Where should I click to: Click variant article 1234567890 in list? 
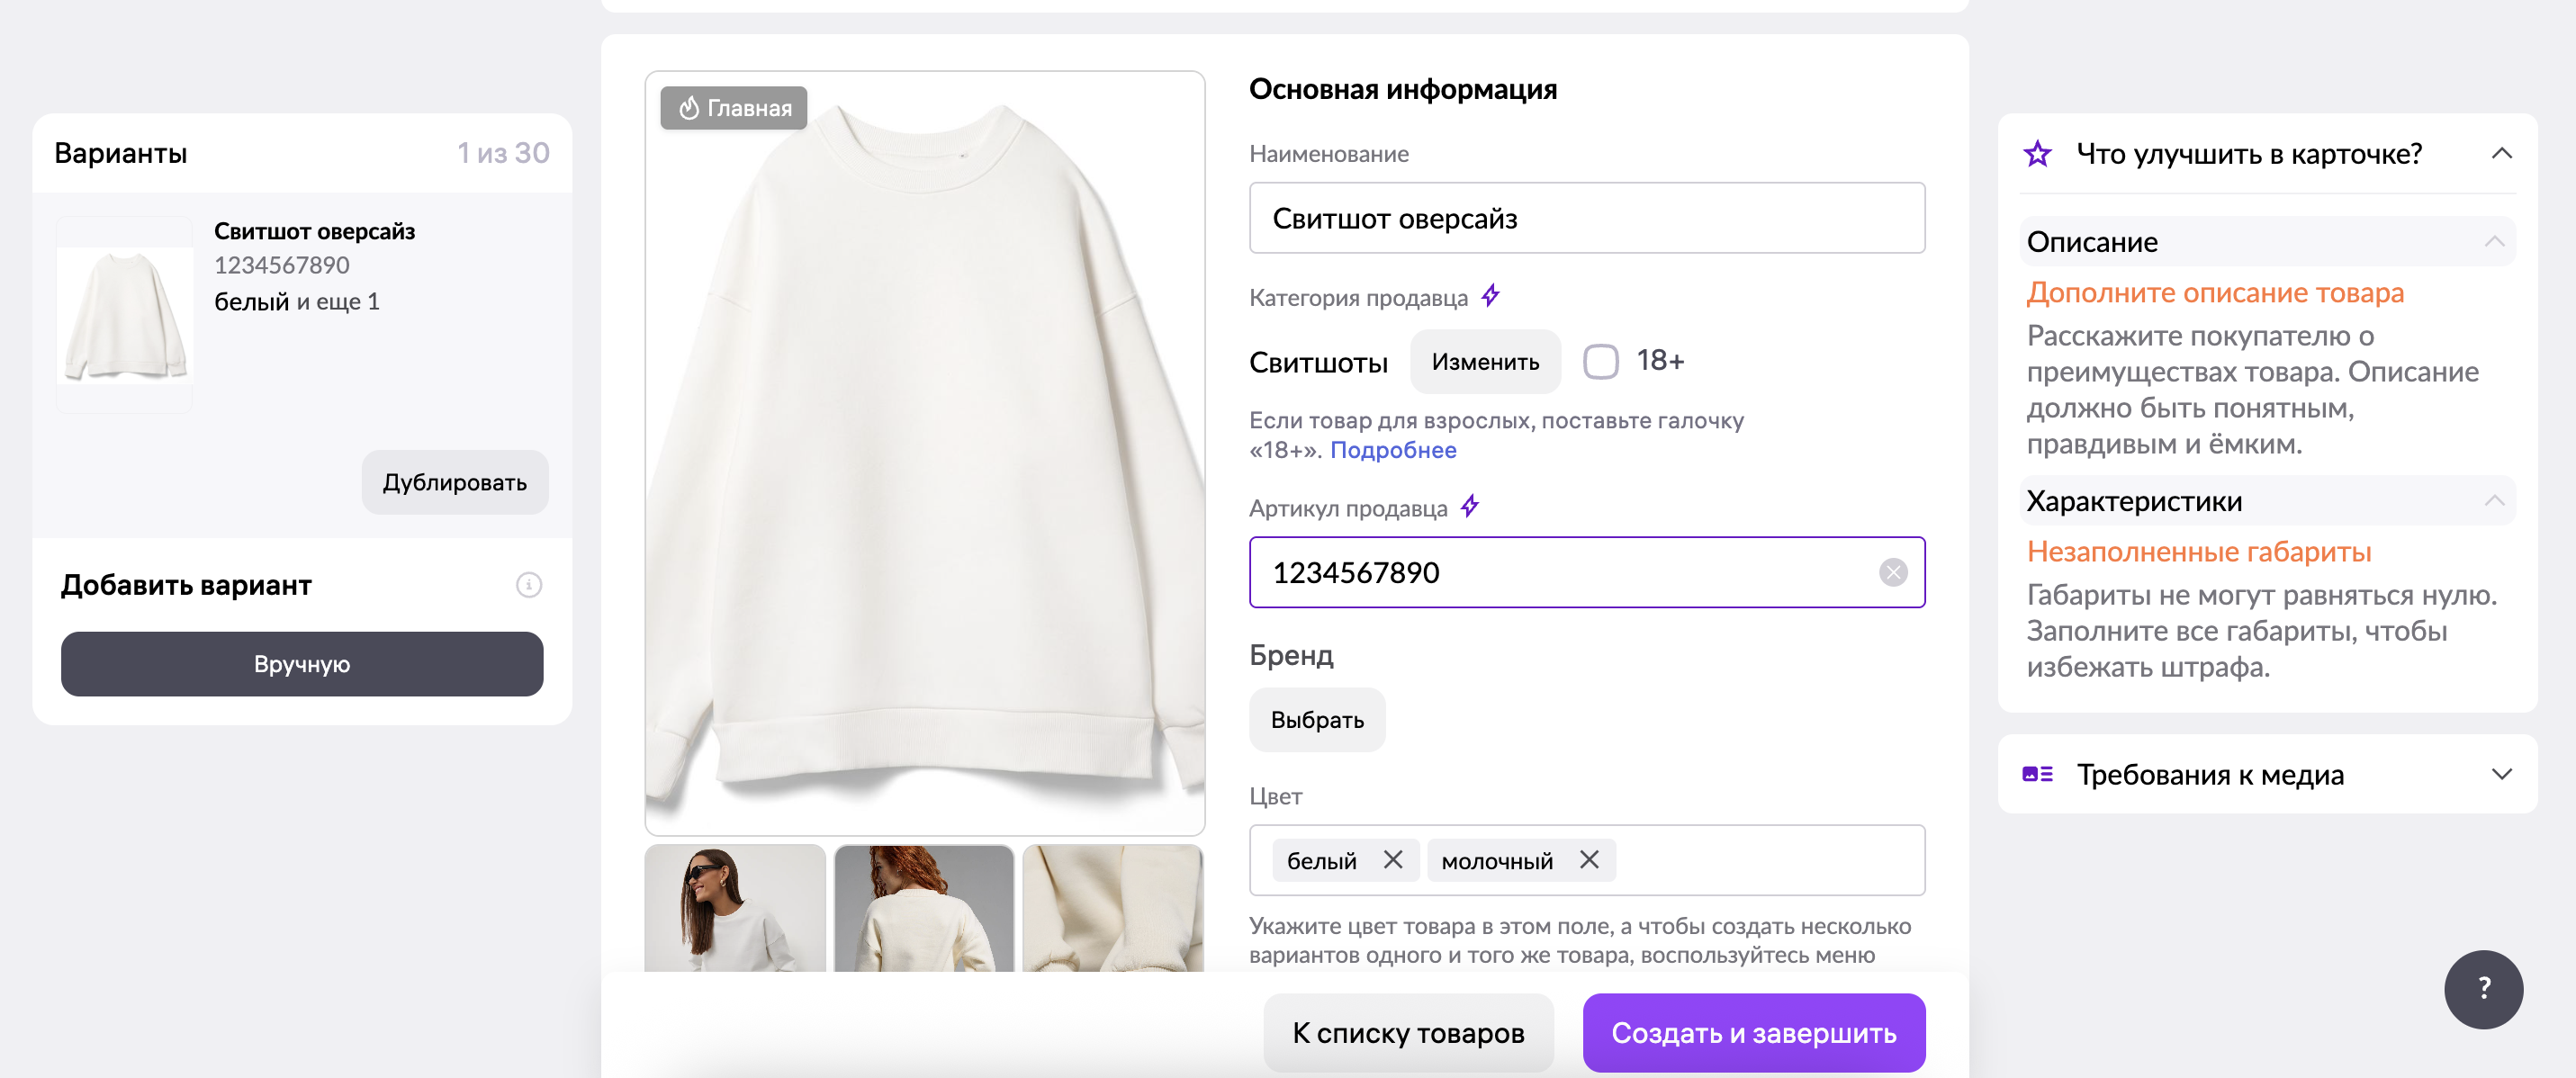point(282,265)
